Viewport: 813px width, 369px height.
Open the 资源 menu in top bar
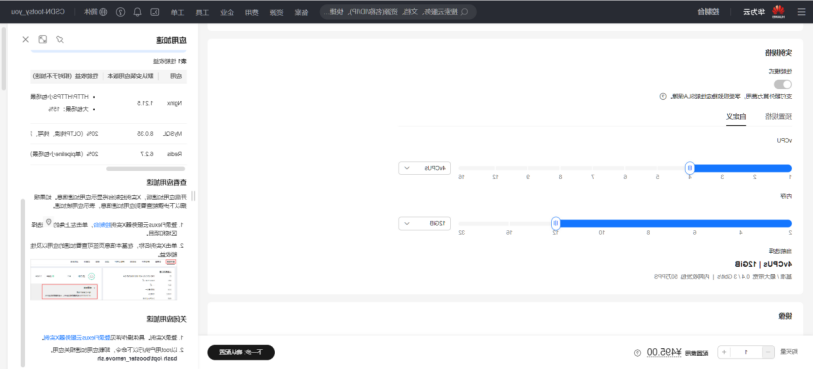click(x=275, y=12)
